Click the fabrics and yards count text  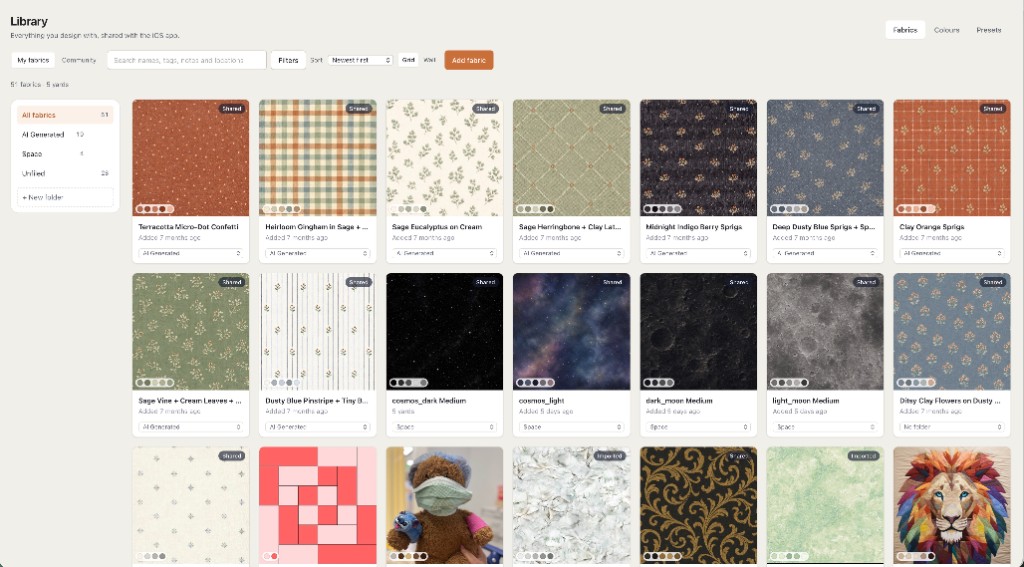[40, 84]
